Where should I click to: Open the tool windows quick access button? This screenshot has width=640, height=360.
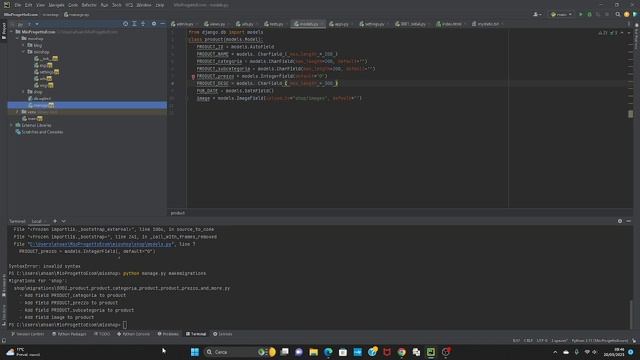[4, 340]
